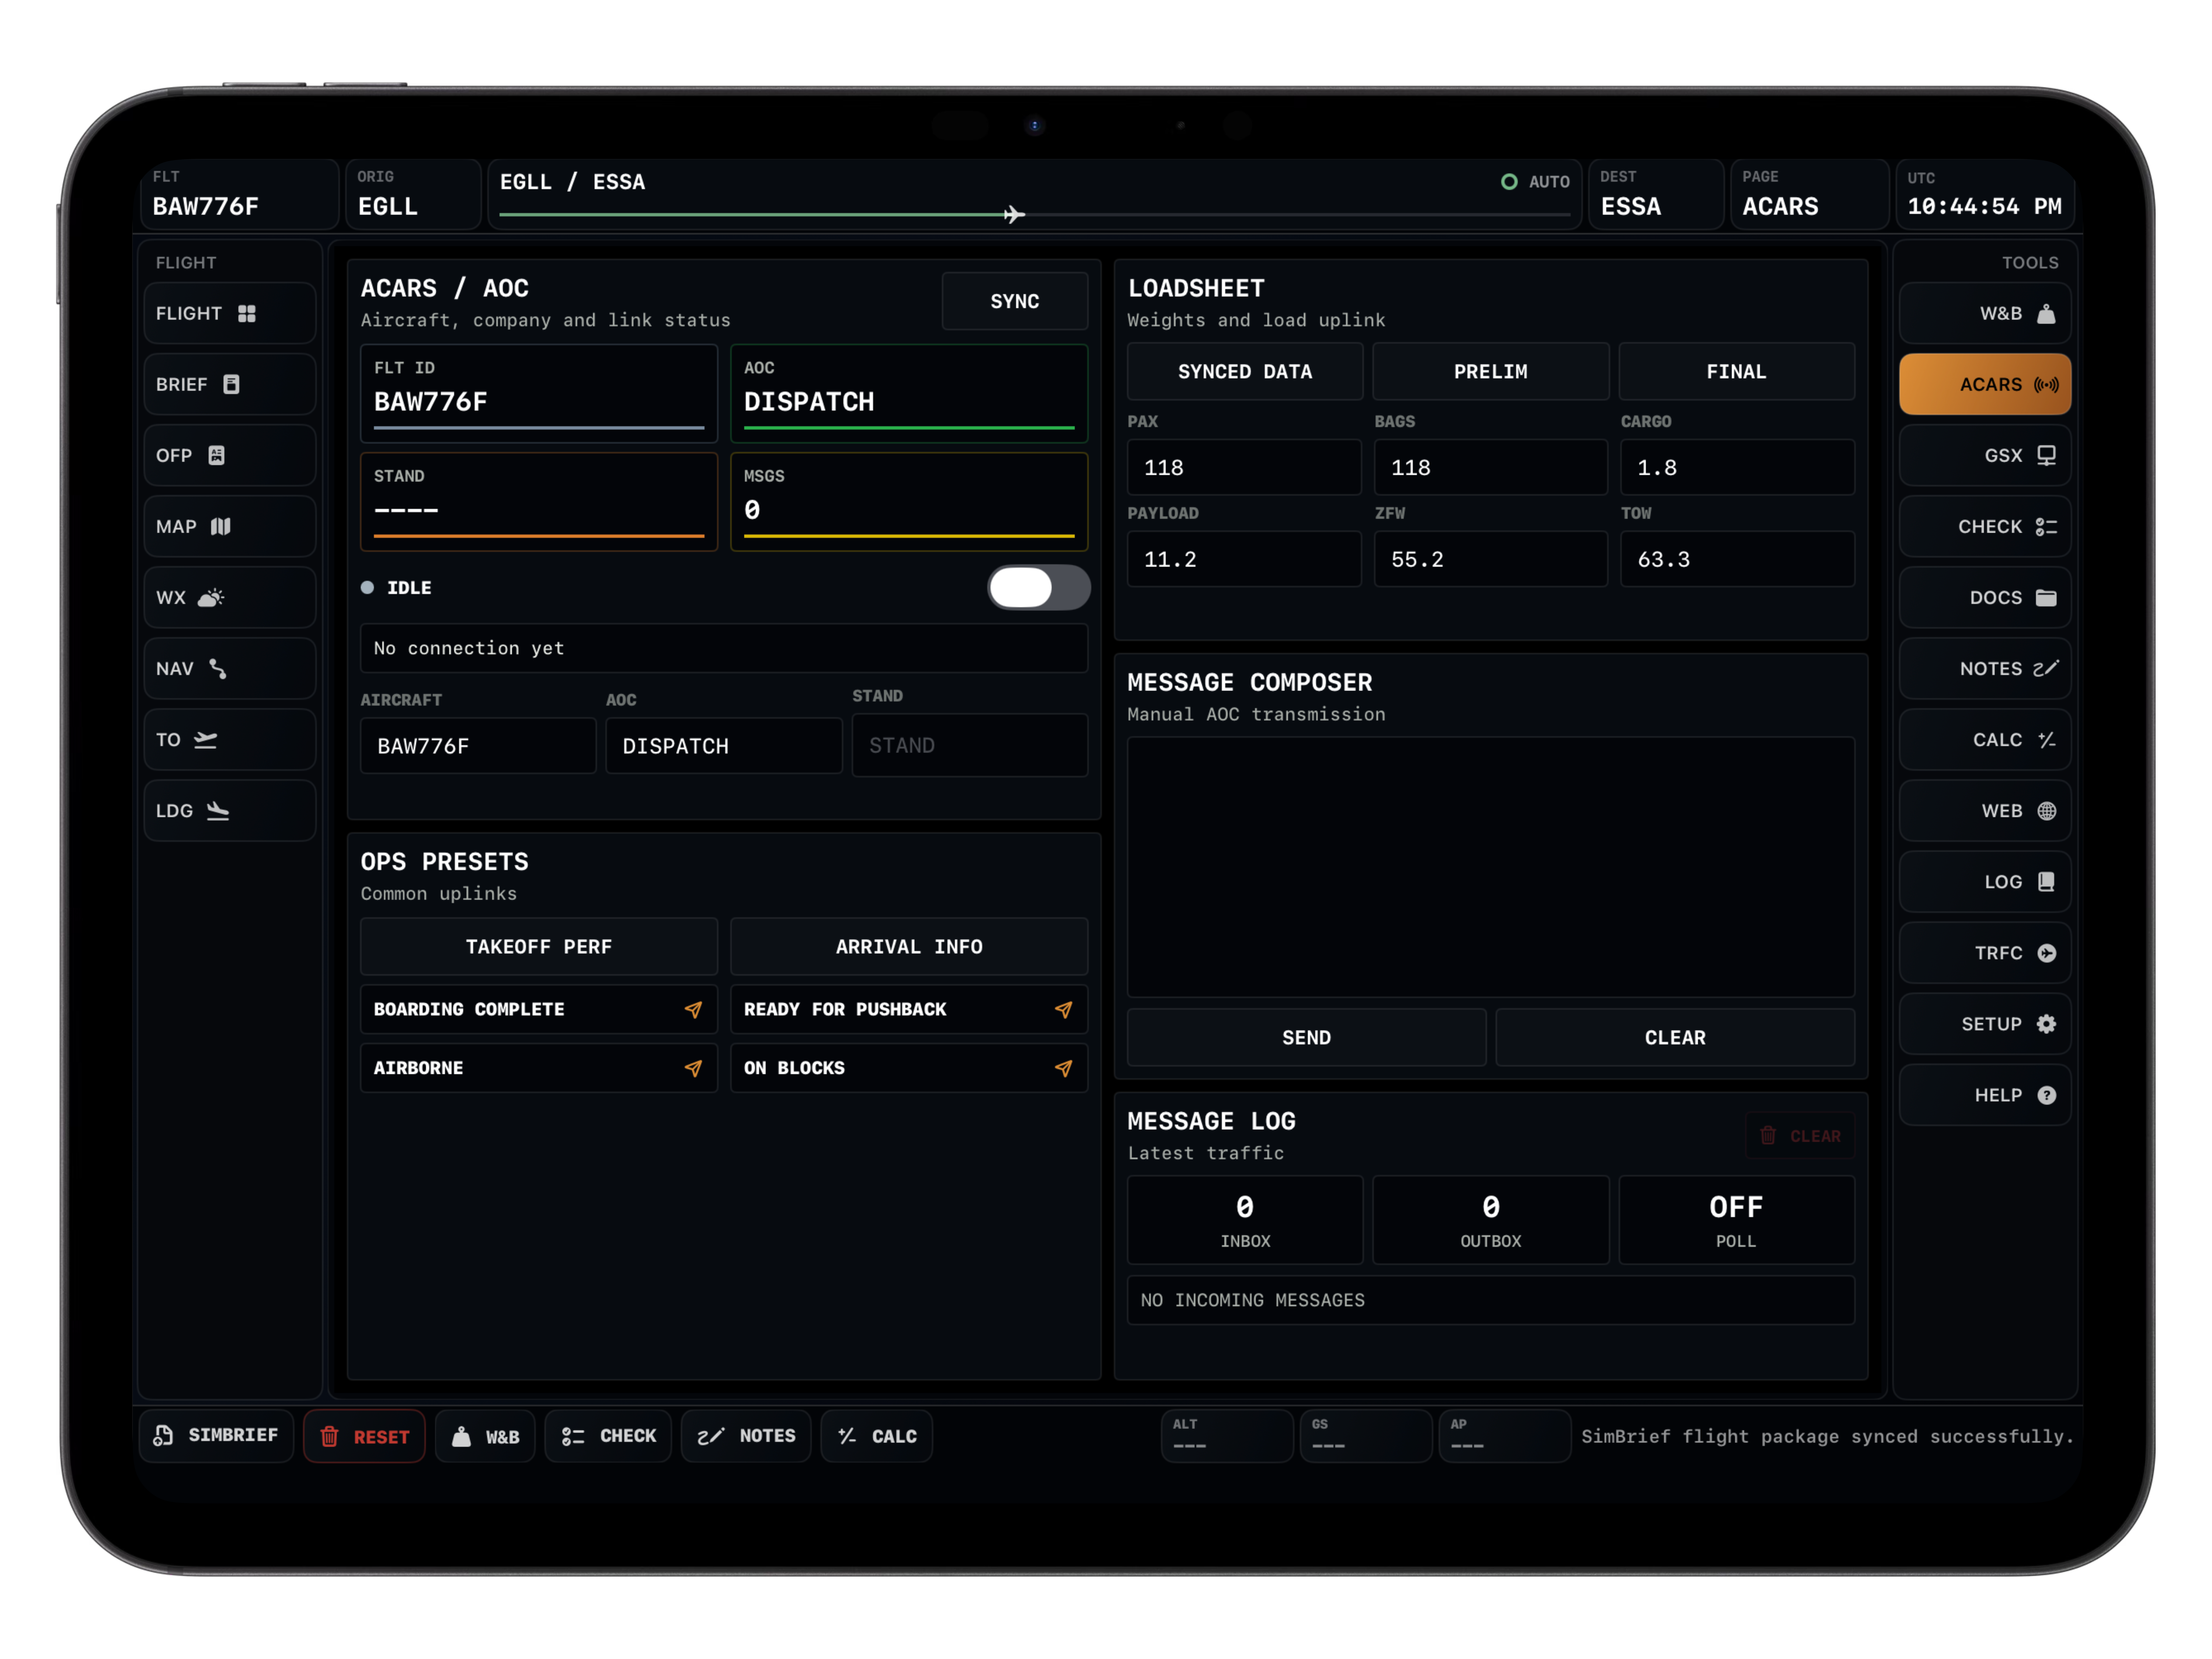Click the ORIG EGLL header field
The width and height of the screenshot is (2212, 1659).
pos(412,194)
